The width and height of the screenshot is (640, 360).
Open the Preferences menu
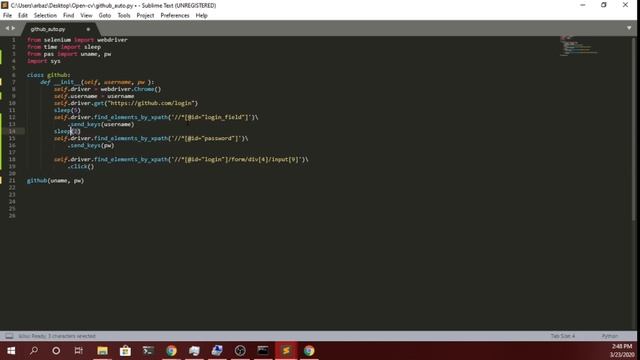[175, 16]
